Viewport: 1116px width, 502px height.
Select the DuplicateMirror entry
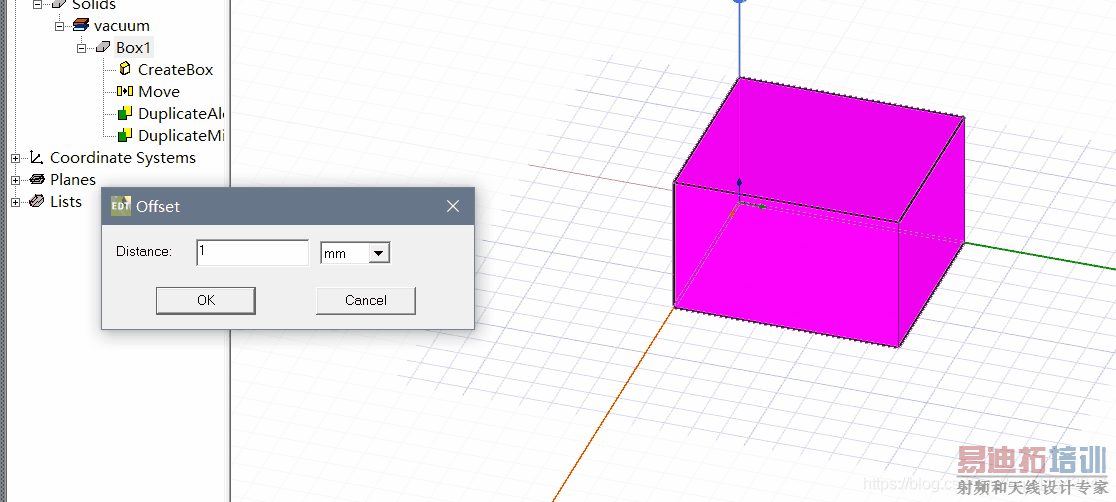point(181,136)
